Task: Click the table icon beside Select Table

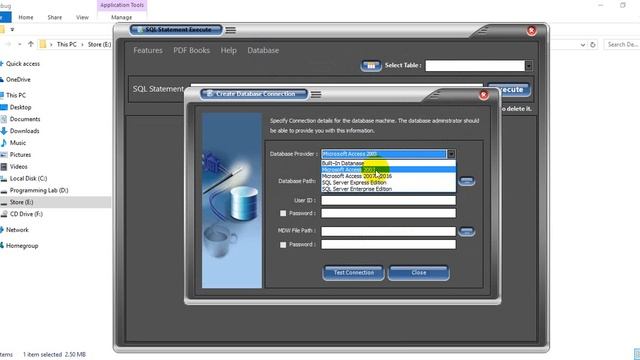Action: [x=371, y=66]
